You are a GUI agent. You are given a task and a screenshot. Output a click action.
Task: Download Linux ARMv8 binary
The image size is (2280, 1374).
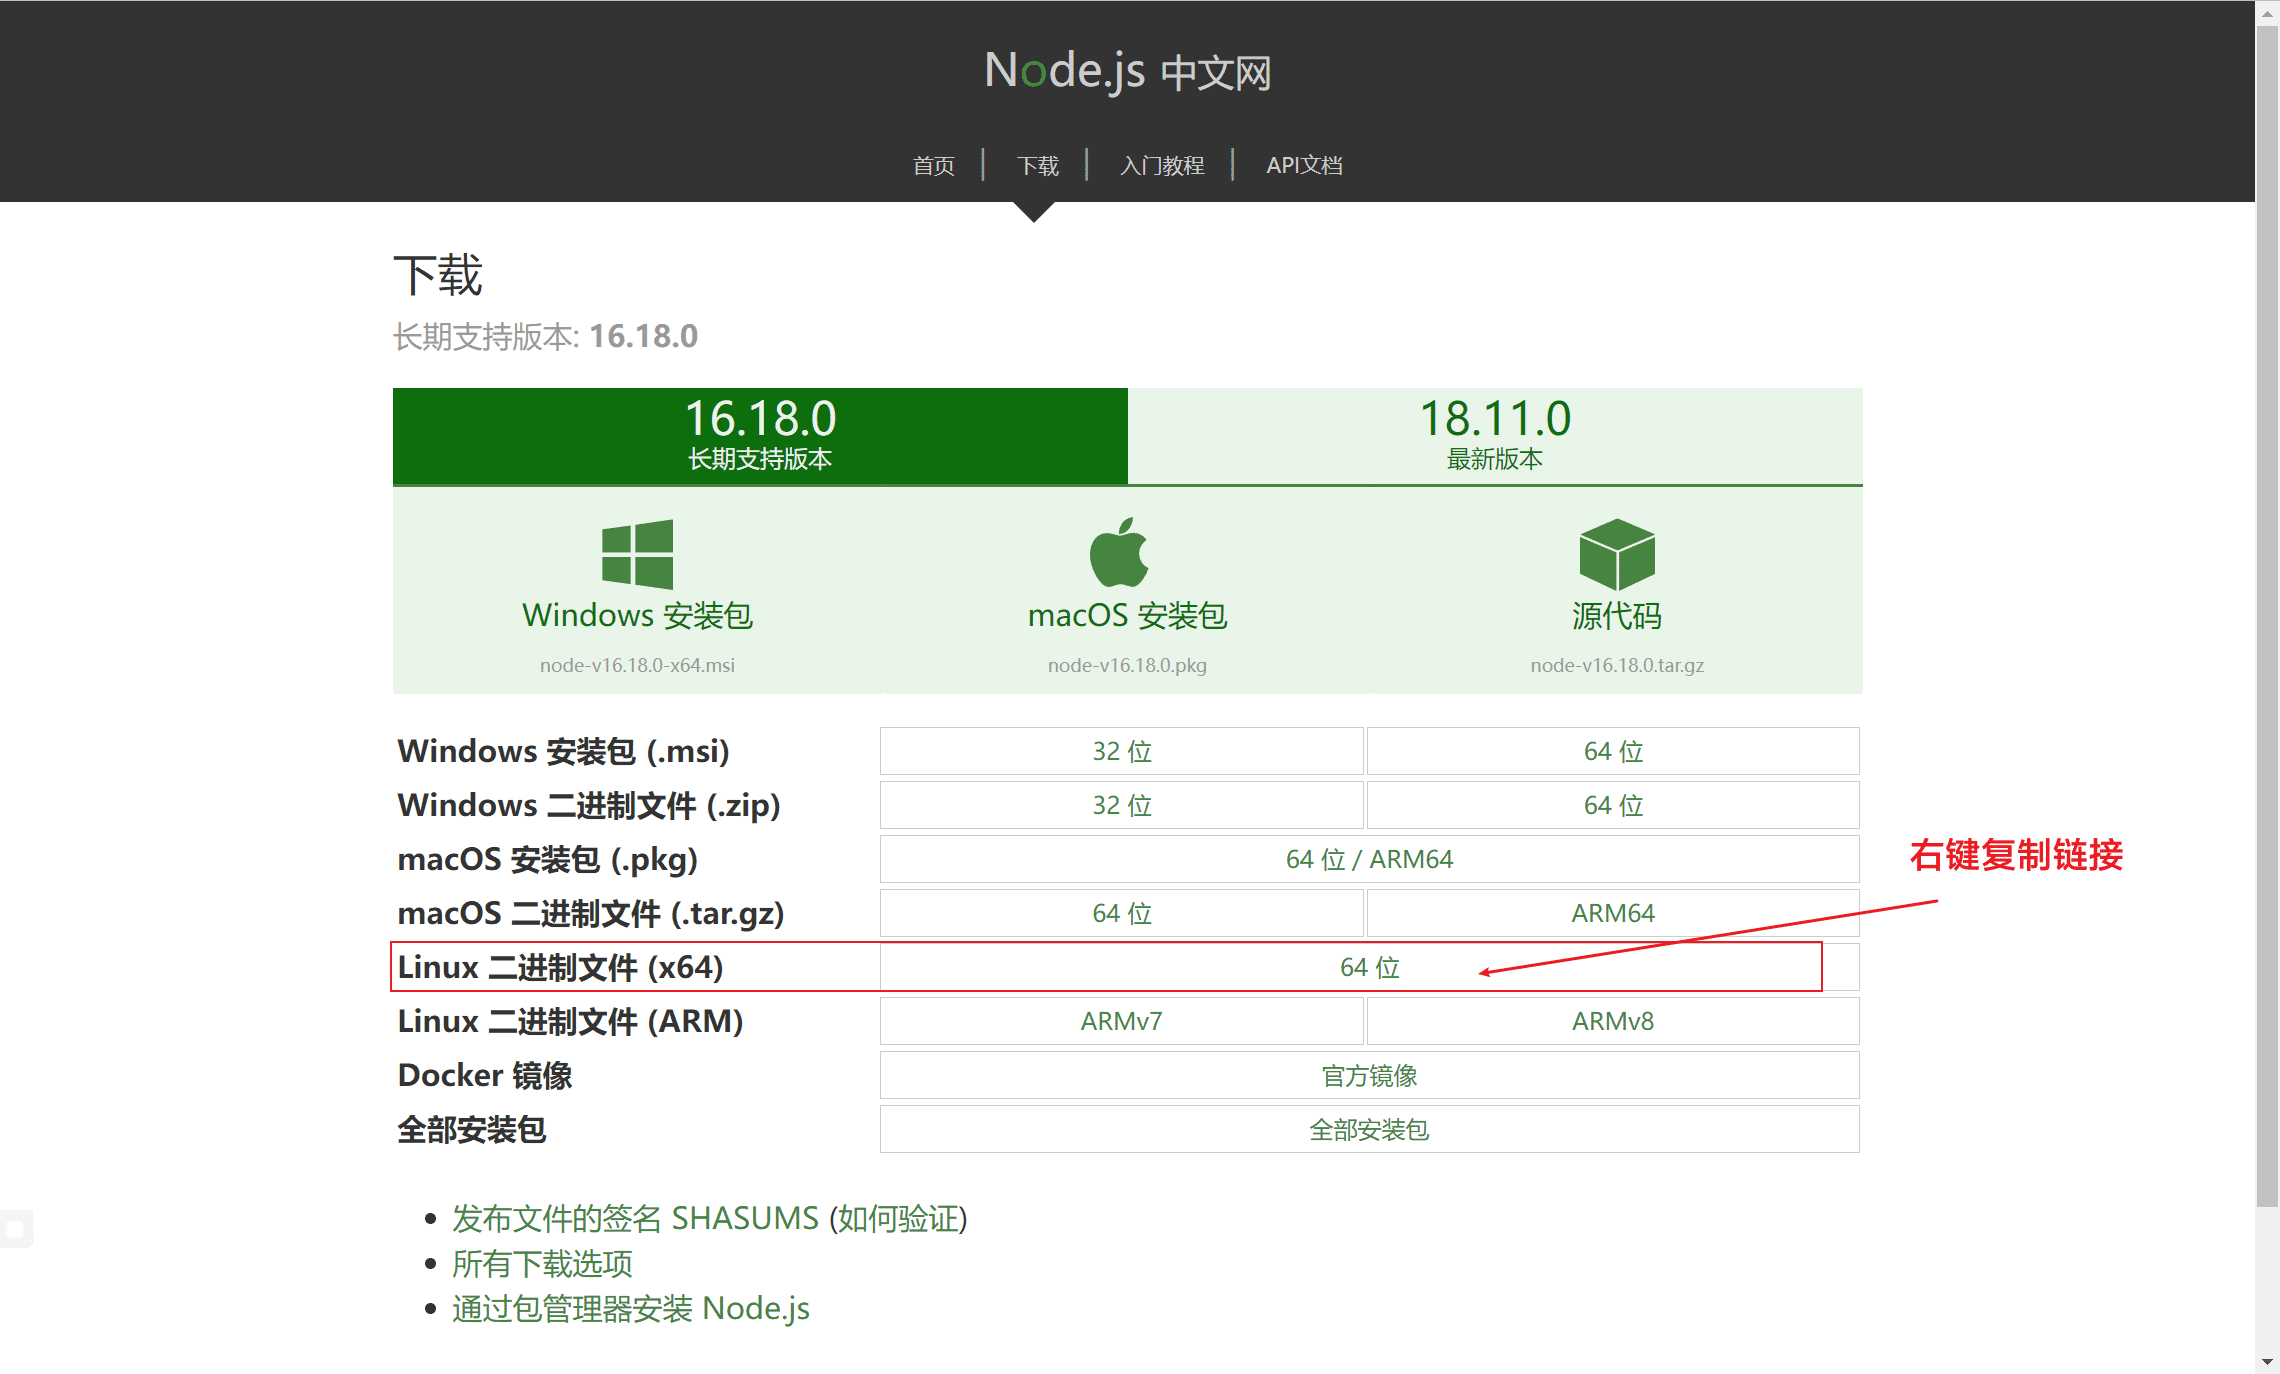click(1612, 1021)
